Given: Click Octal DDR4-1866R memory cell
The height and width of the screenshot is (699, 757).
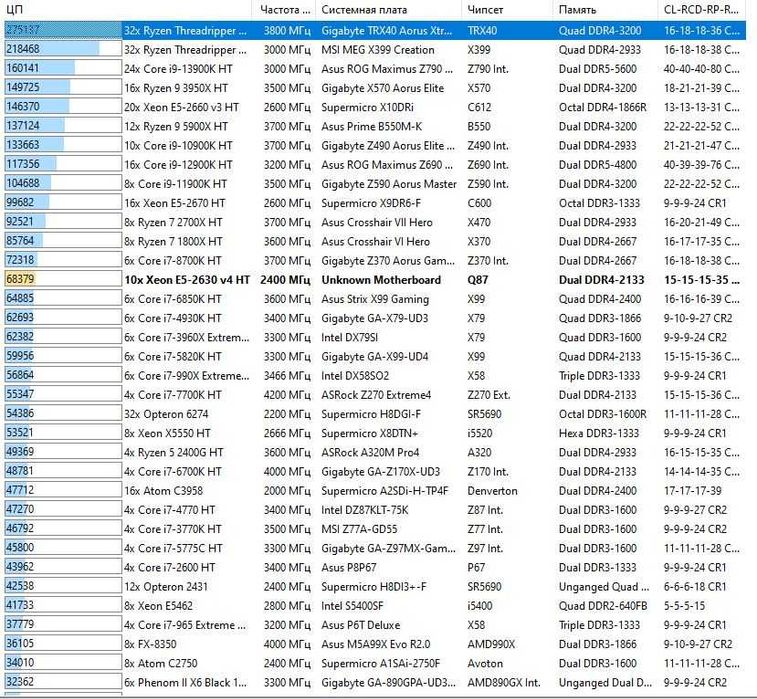Looking at the screenshot, I should (x=603, y=107).
